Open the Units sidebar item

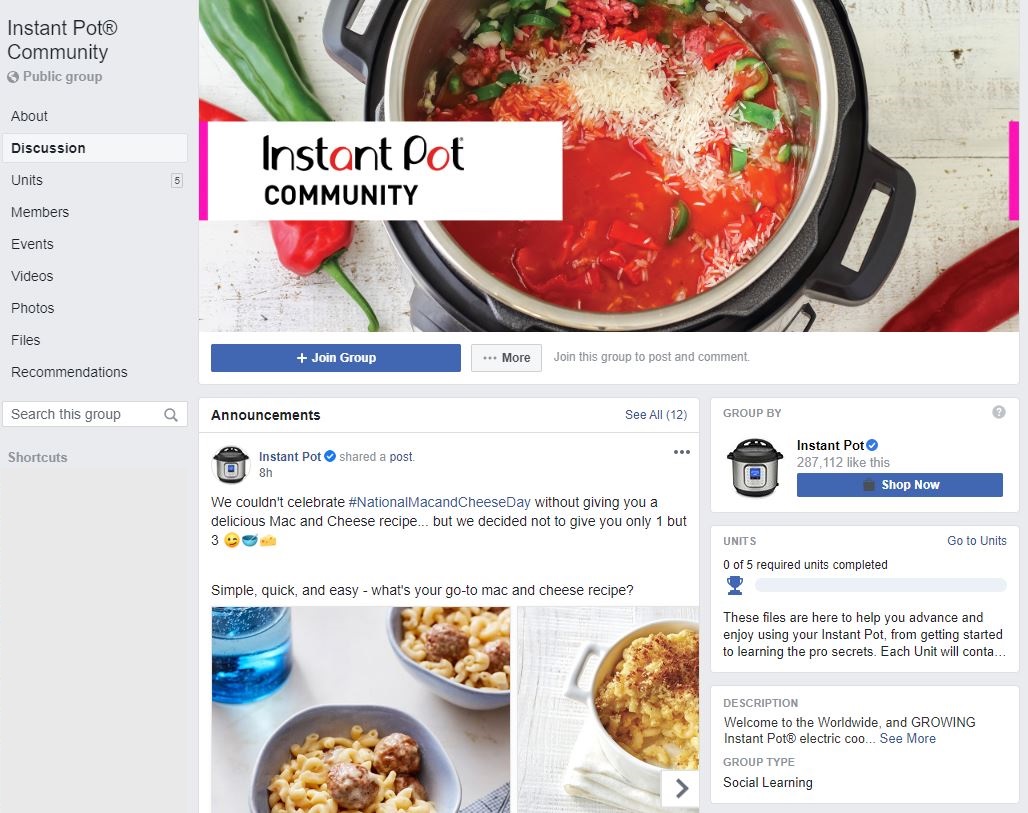pyautogui.click(x=95, y=180)
